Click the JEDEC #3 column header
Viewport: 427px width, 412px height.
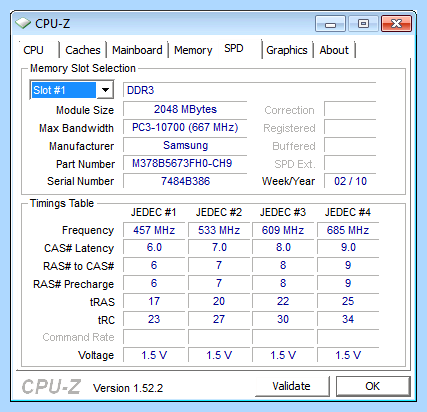283,212
